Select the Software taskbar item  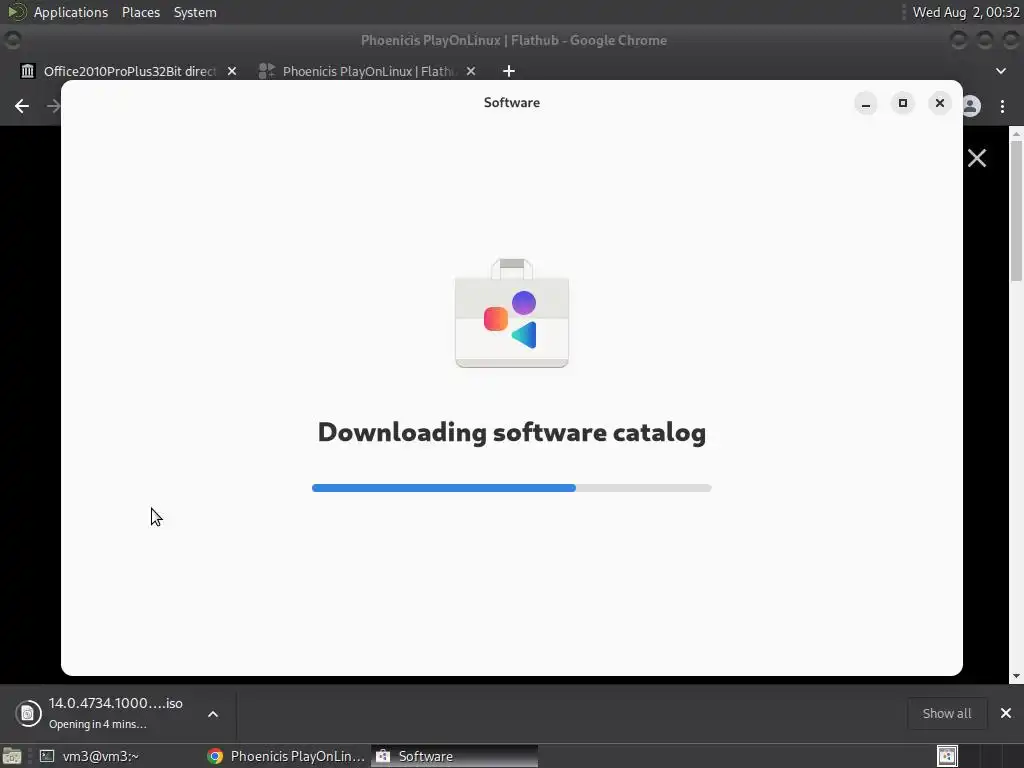455,756
